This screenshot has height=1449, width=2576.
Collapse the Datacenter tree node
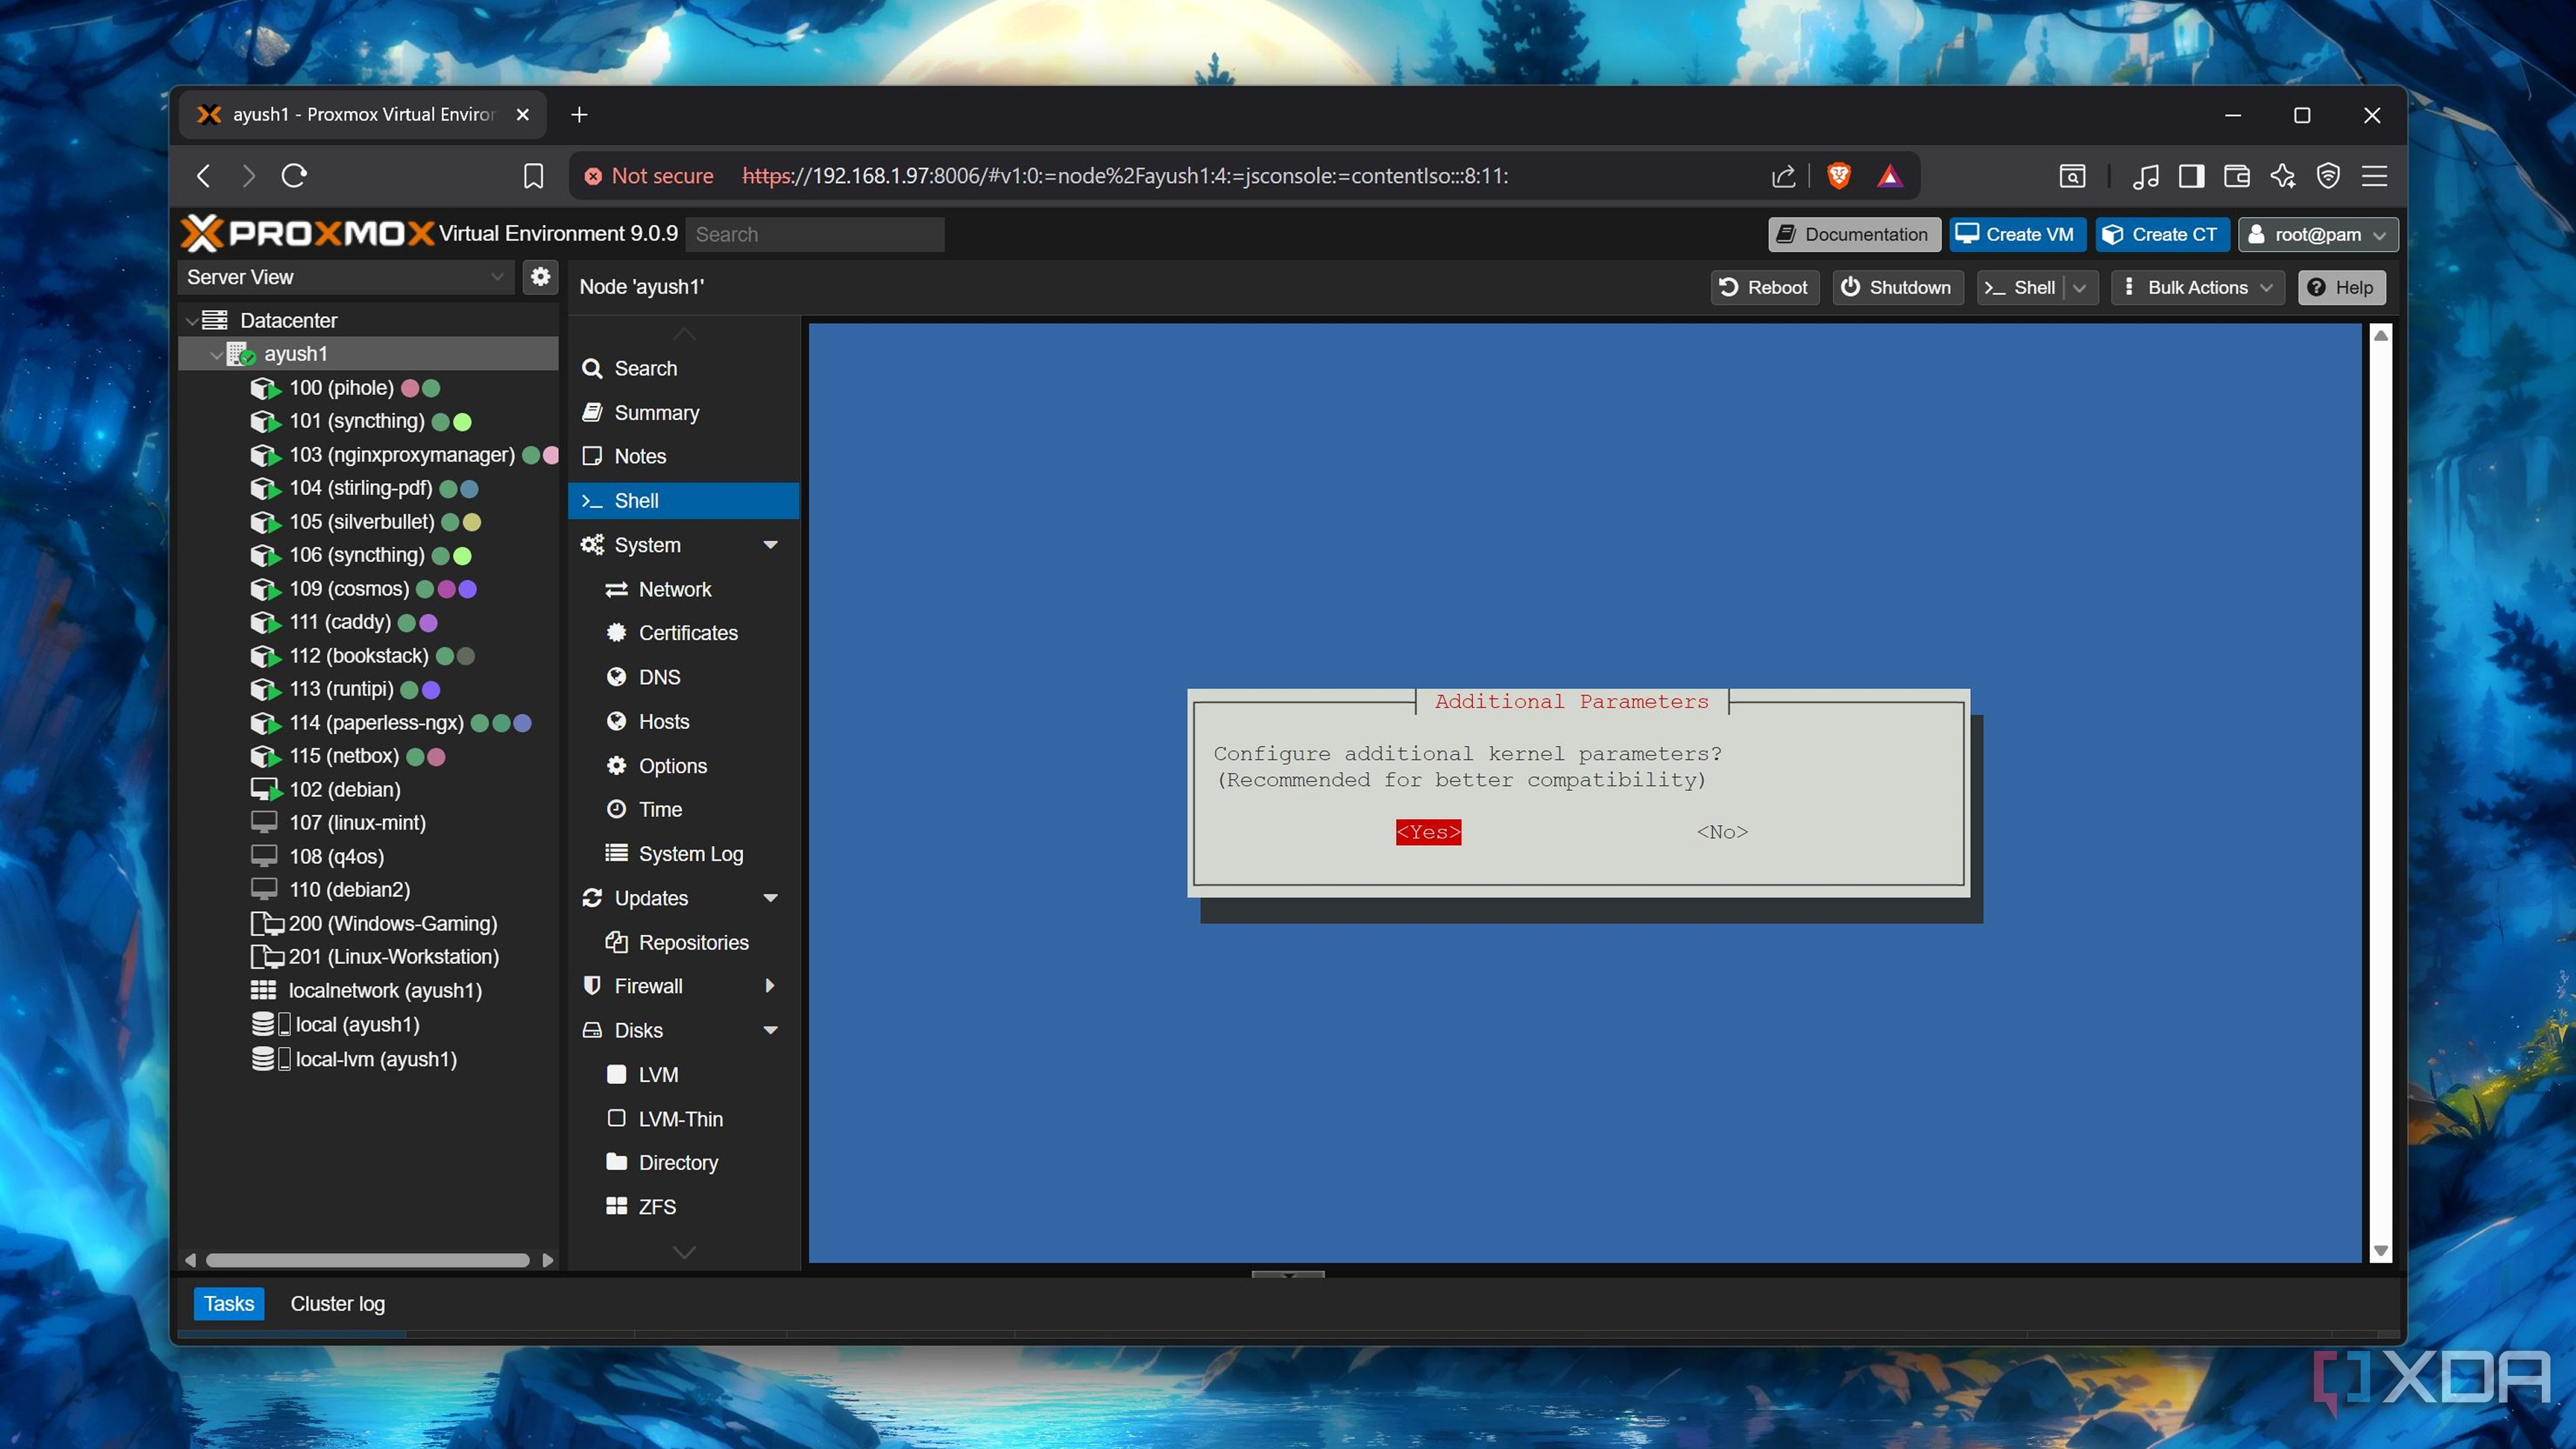pyautogui.click(x=191, y=321)
